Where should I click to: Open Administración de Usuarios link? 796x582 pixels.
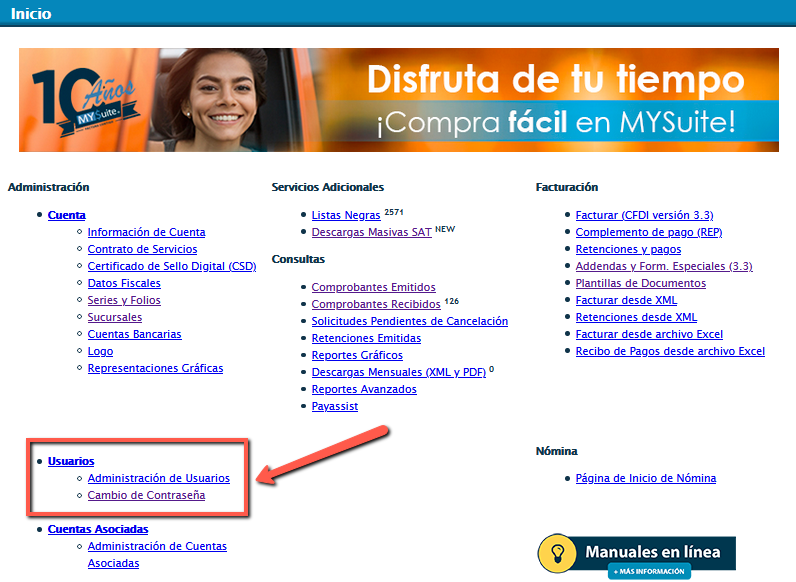point(158,478)
